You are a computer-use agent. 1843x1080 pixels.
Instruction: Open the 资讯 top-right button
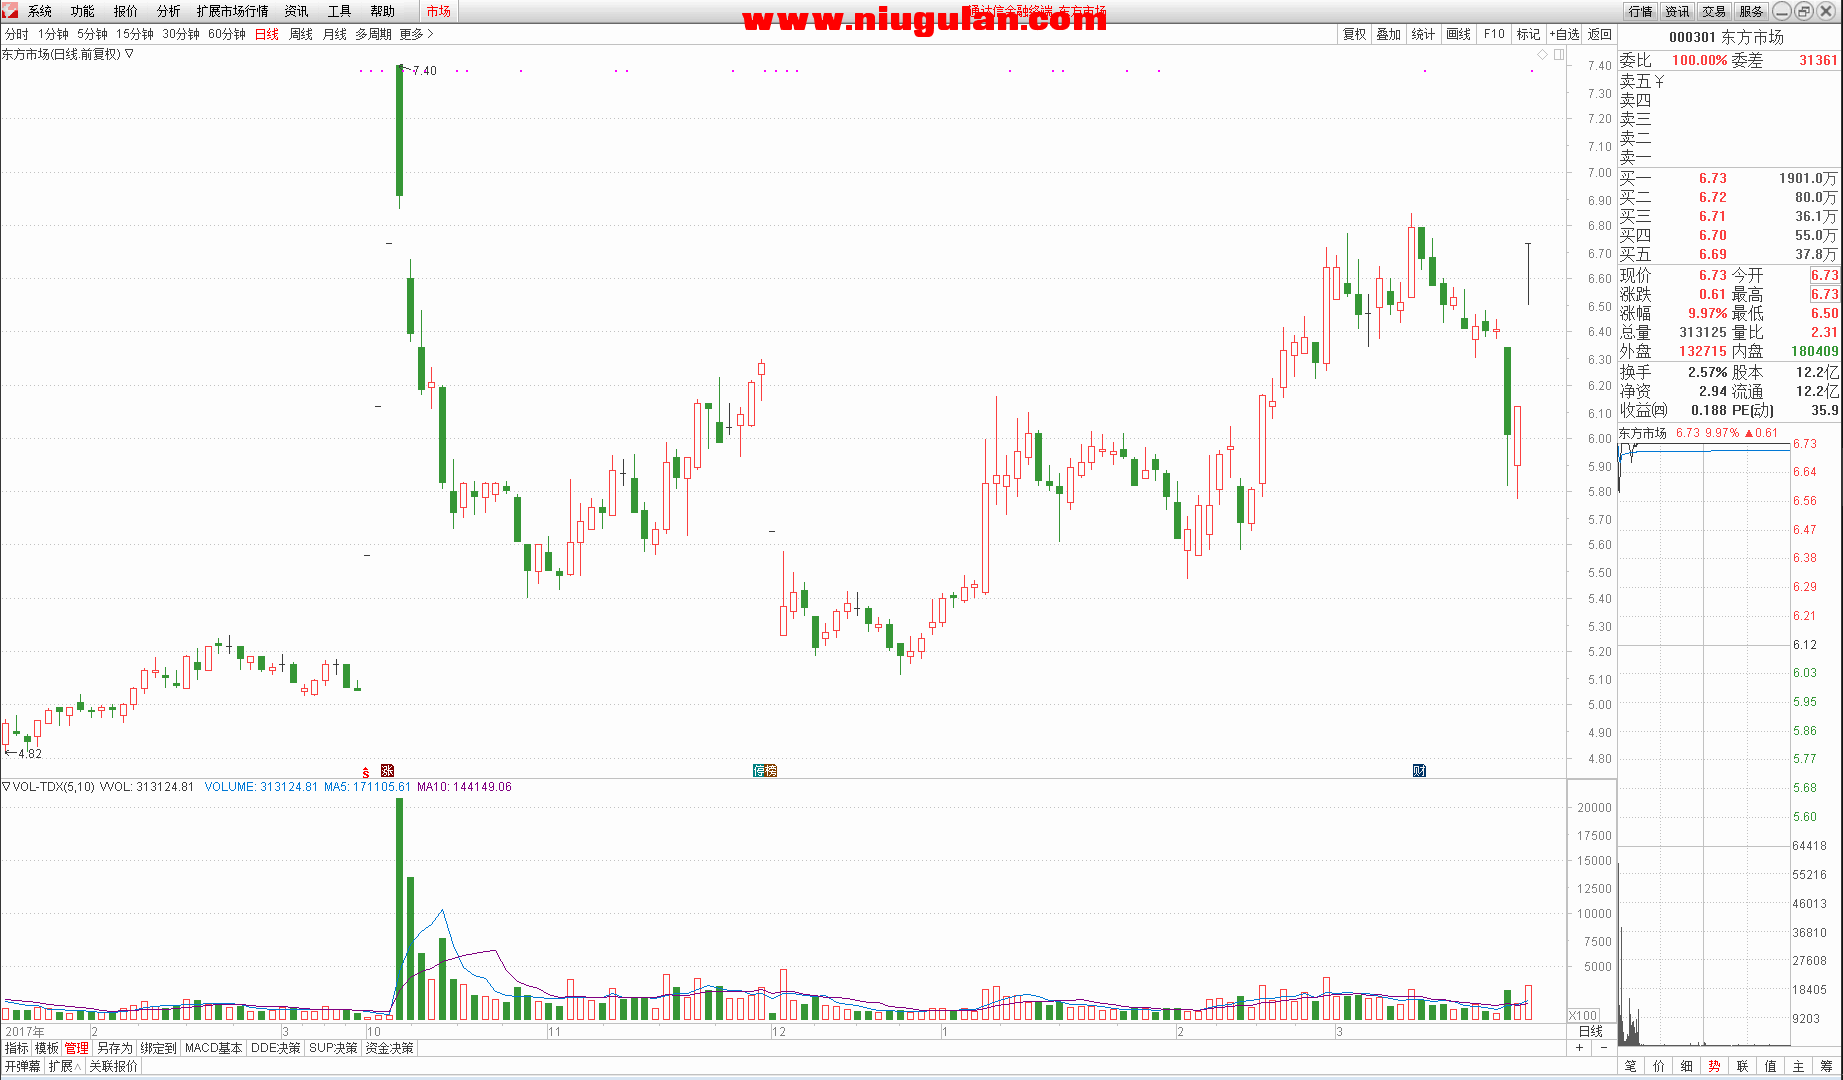[1677, 11]
